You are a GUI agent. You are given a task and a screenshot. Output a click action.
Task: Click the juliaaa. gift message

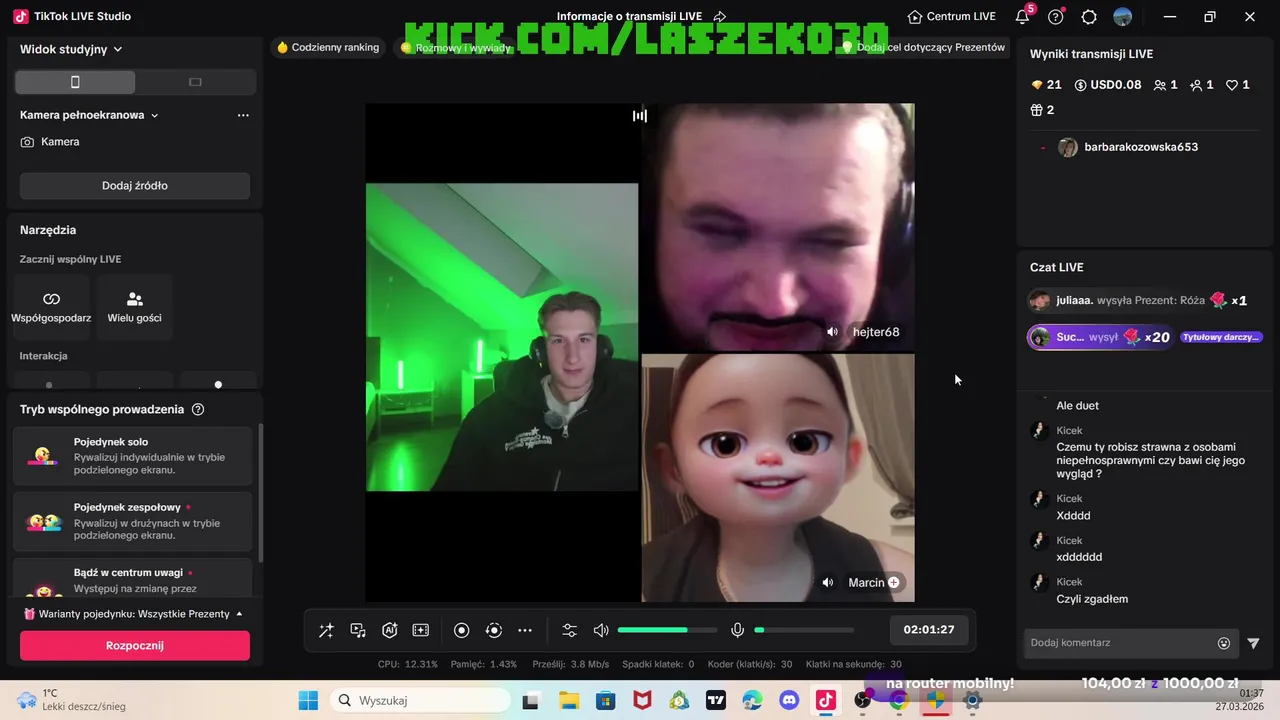point(1139,300)
